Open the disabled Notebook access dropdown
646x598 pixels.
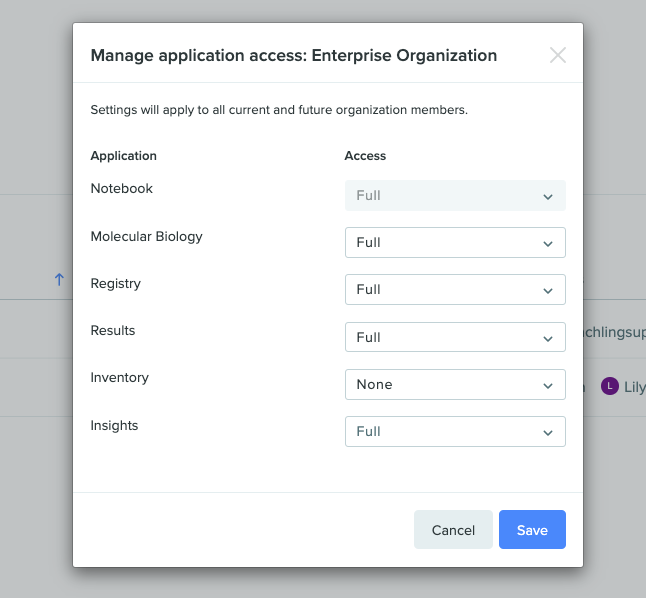455,195
